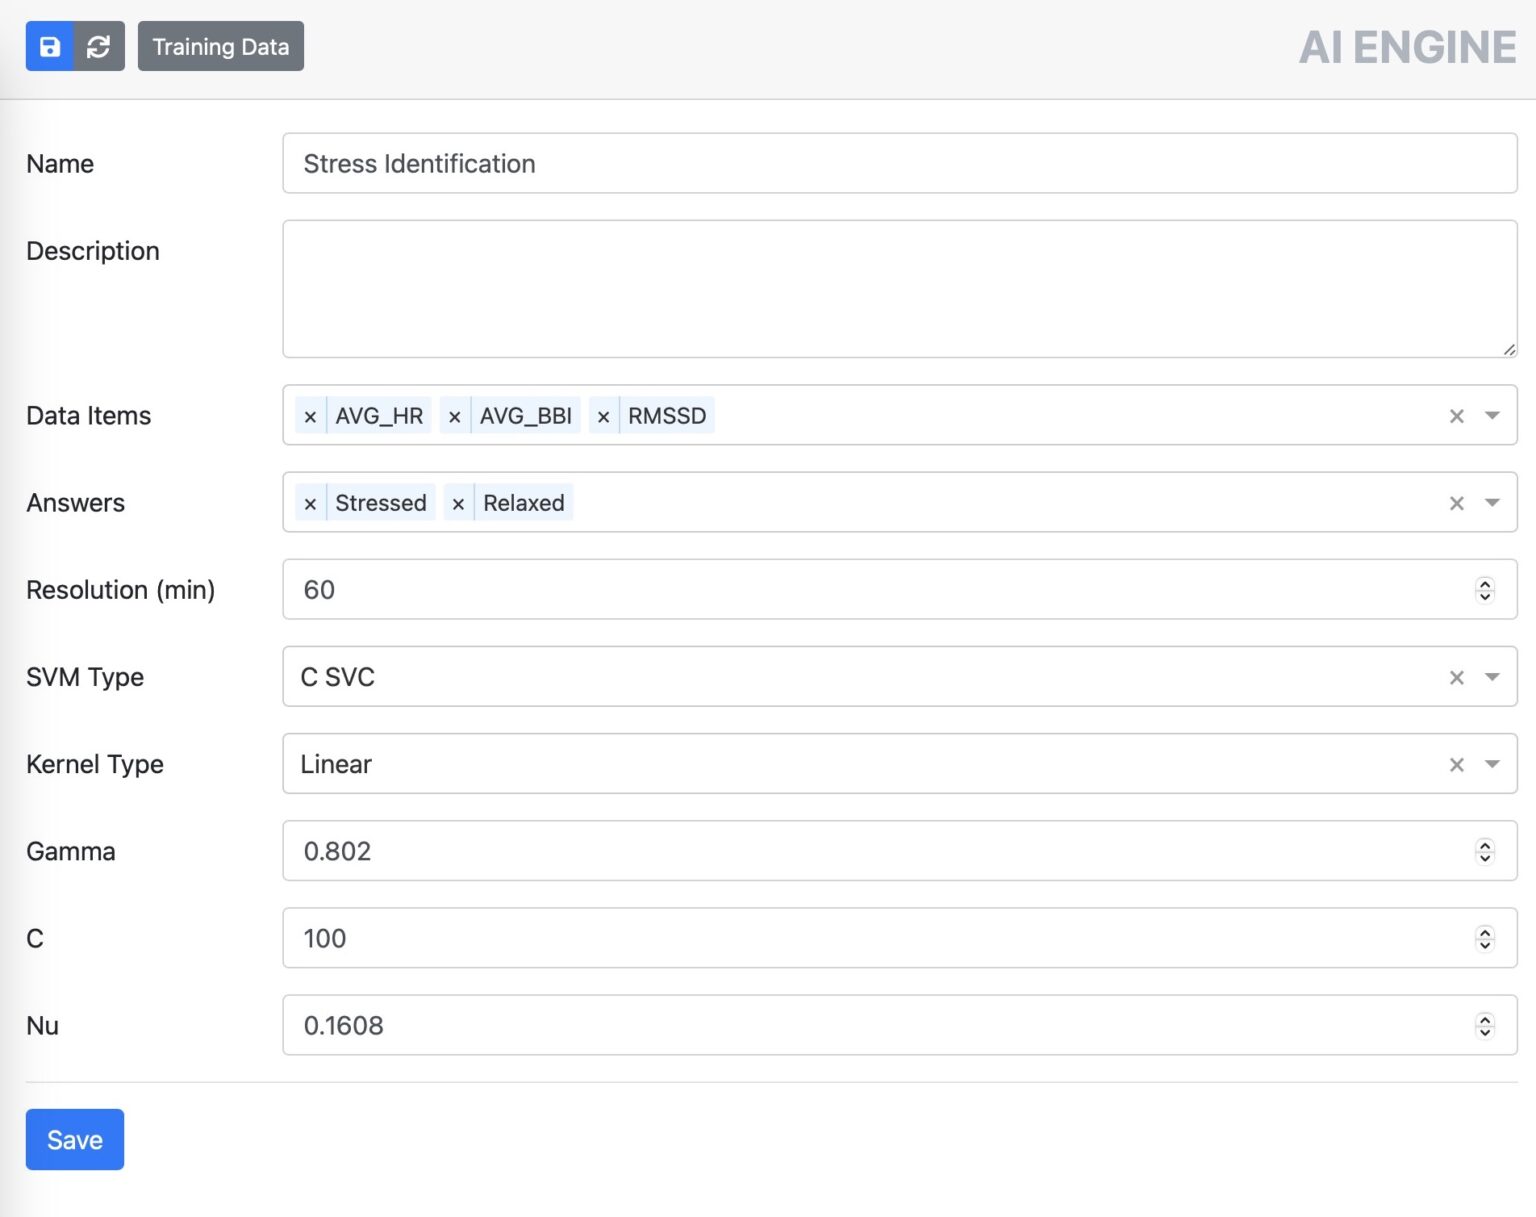Clear the Answers selection
The image size is (1536, 1217).
point(1456,503)
